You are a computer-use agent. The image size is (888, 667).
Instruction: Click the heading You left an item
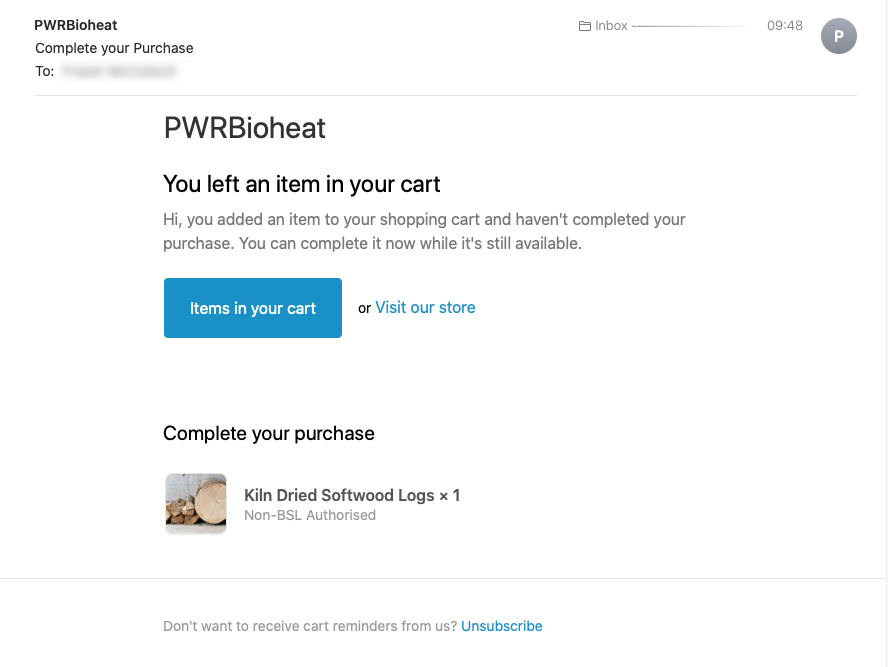pyautogui.click(x=301, y=184)
